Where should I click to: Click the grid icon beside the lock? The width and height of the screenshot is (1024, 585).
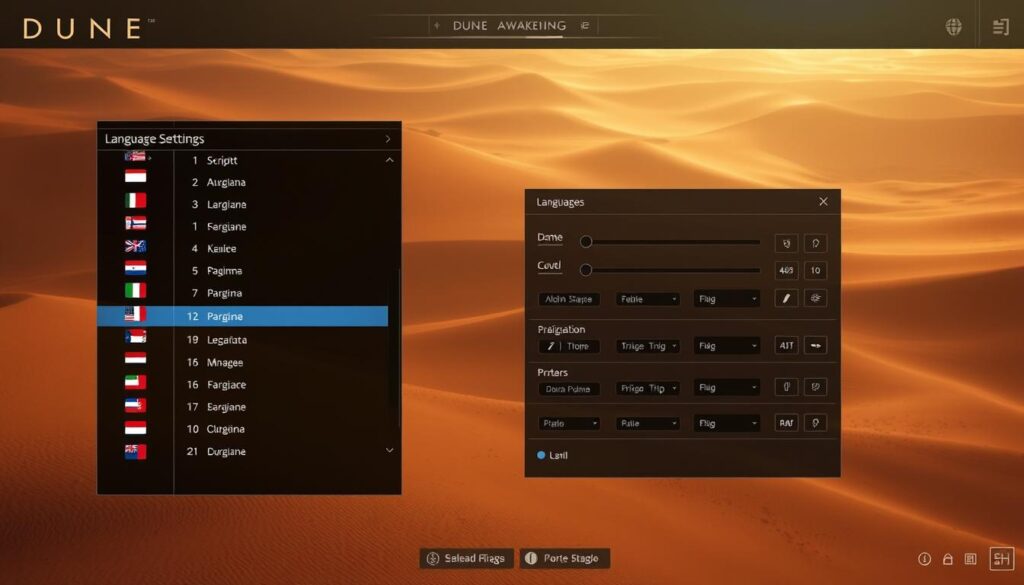970,559
